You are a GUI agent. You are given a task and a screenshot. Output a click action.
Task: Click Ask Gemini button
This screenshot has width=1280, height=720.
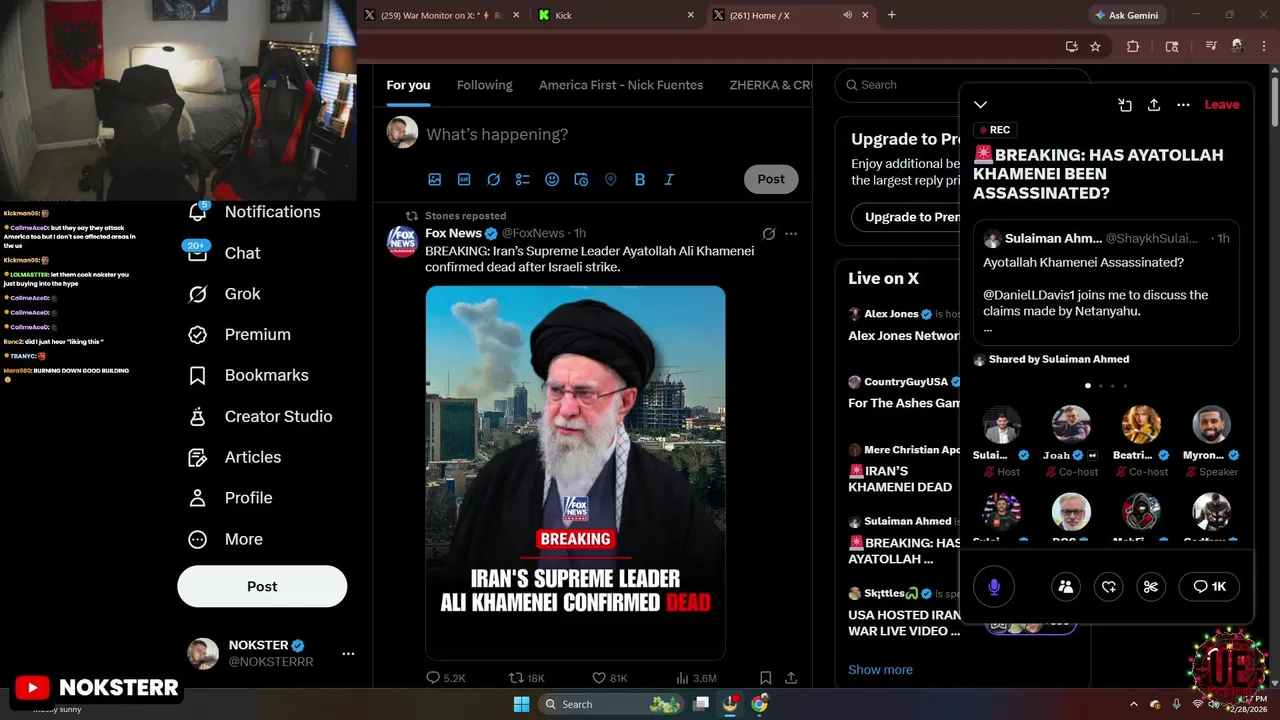[1127, 15]
